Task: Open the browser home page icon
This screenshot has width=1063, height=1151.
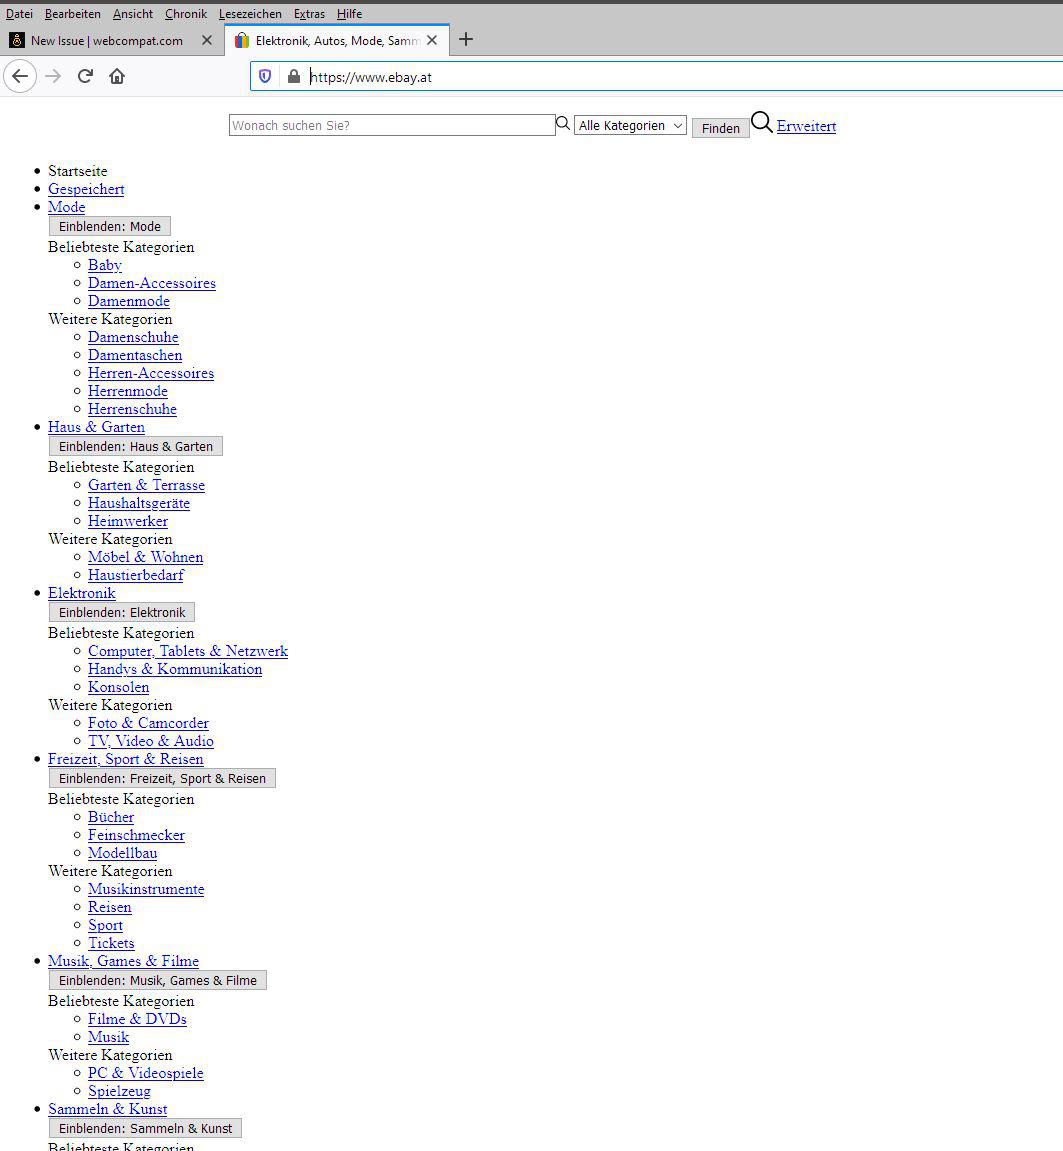Action: tap(115, 76)
